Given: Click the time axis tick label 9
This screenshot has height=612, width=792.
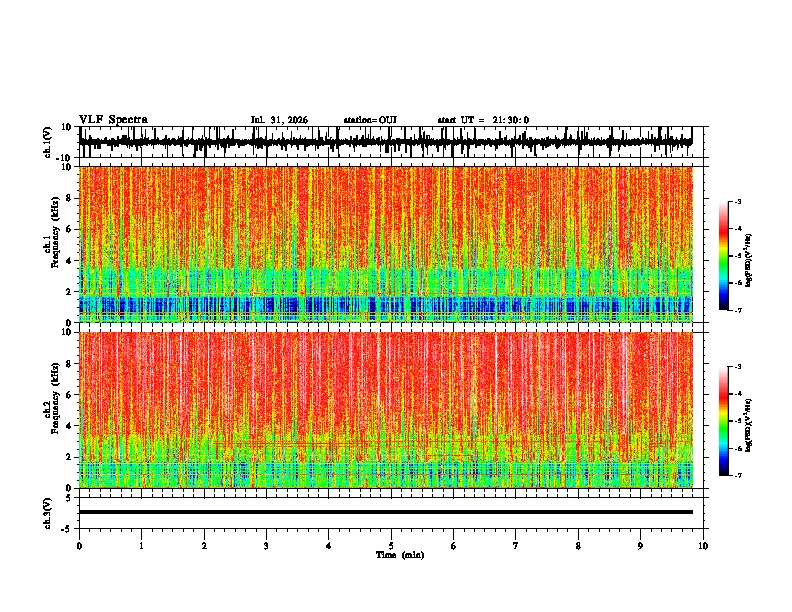Looking at the screenshot, I should [x=640, y=546].
